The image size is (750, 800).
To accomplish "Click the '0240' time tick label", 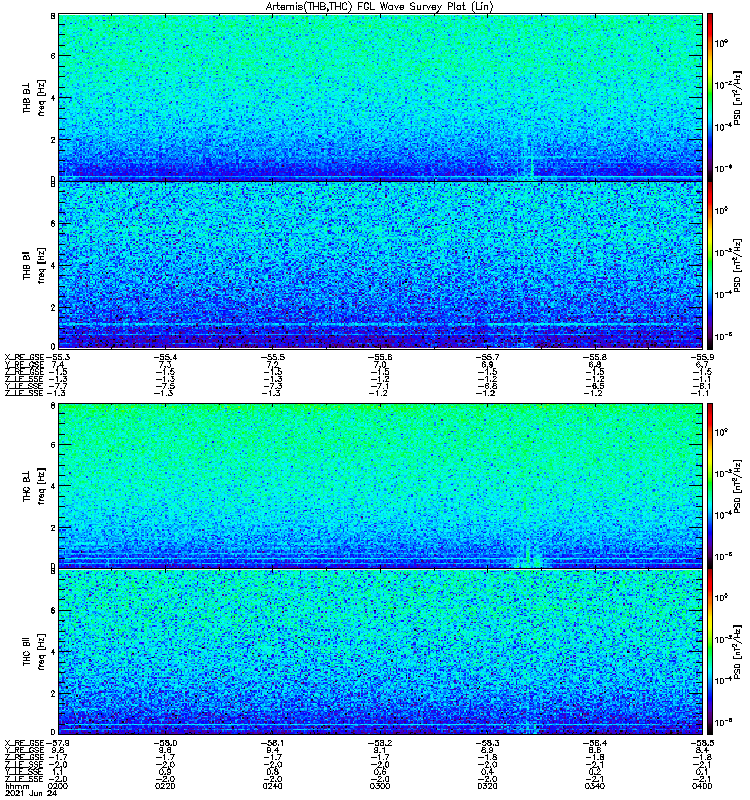I will coord(272,786).
